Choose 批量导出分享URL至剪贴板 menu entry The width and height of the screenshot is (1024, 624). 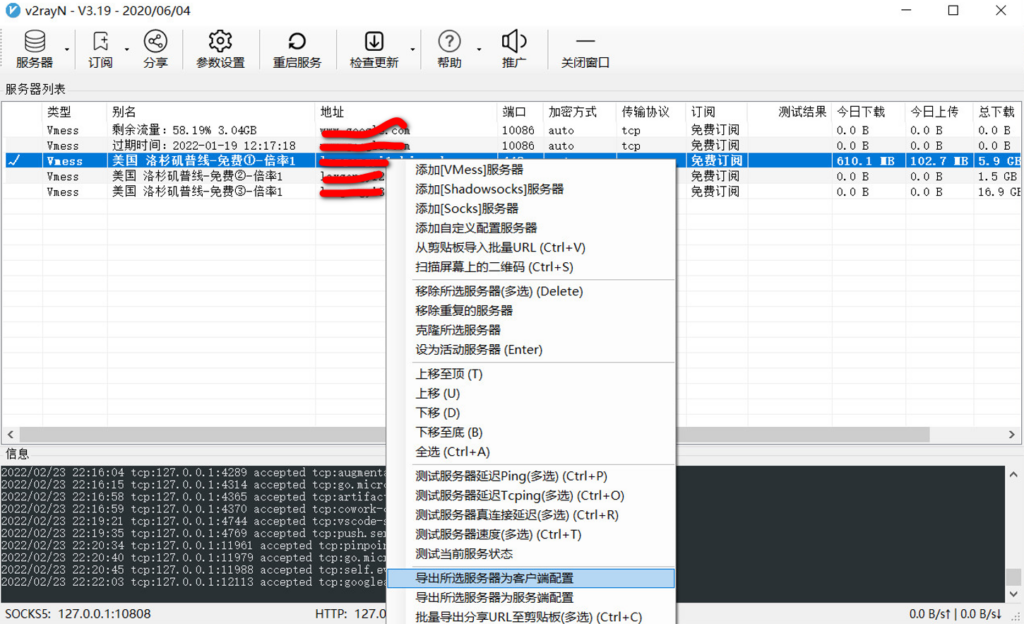530,616
